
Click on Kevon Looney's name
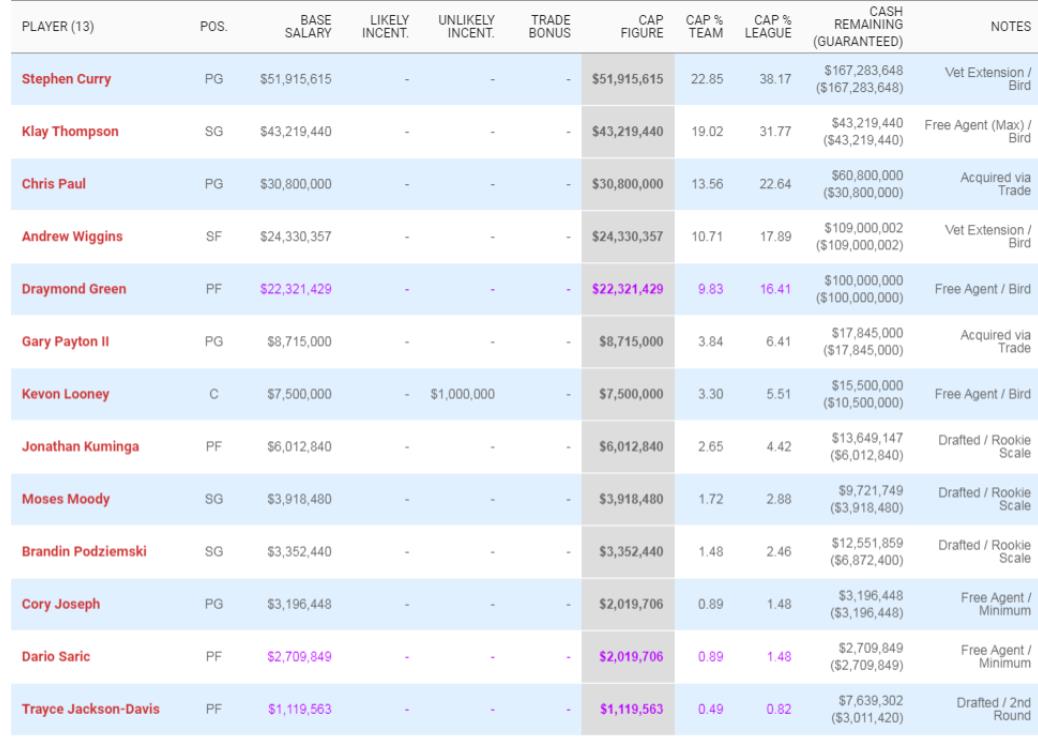[x=66, y=394]
